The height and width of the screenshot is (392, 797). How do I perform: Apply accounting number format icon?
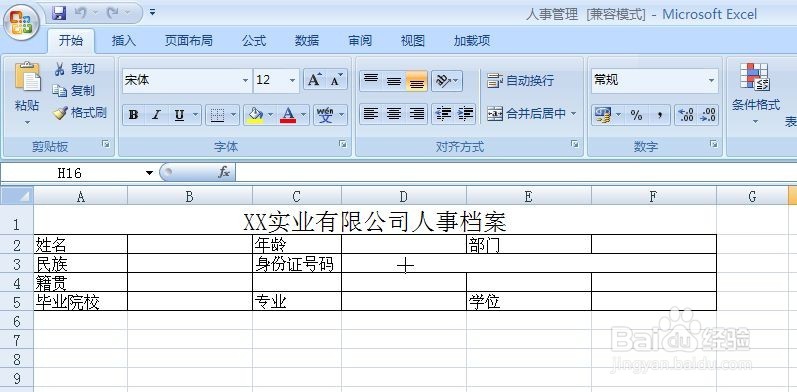pyautogui.click(x=602, y=115)
